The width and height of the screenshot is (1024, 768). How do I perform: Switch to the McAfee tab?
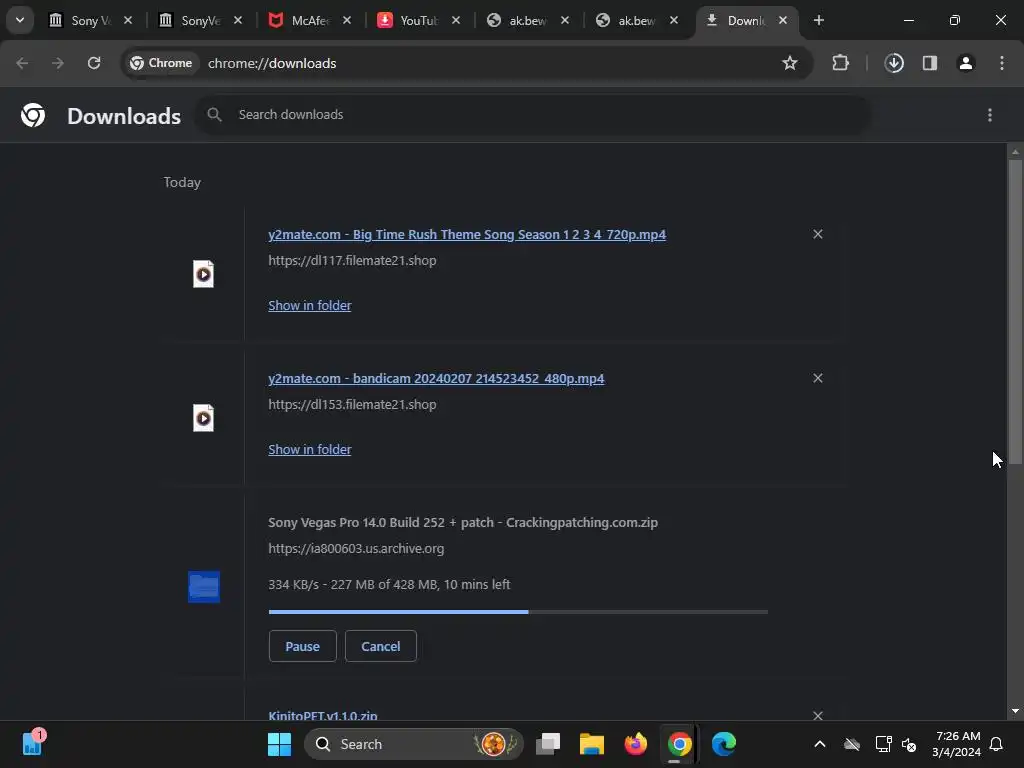[301, 20]
